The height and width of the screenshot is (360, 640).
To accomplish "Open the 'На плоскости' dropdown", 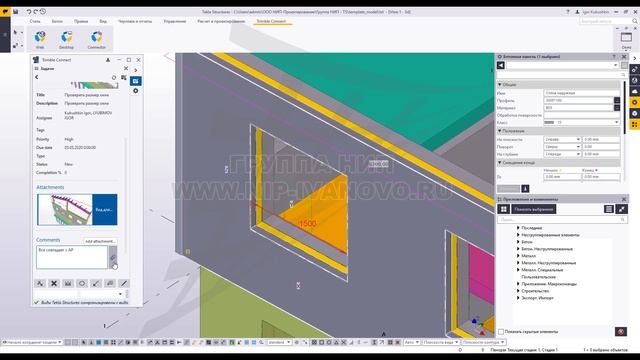I will [562, 139].
